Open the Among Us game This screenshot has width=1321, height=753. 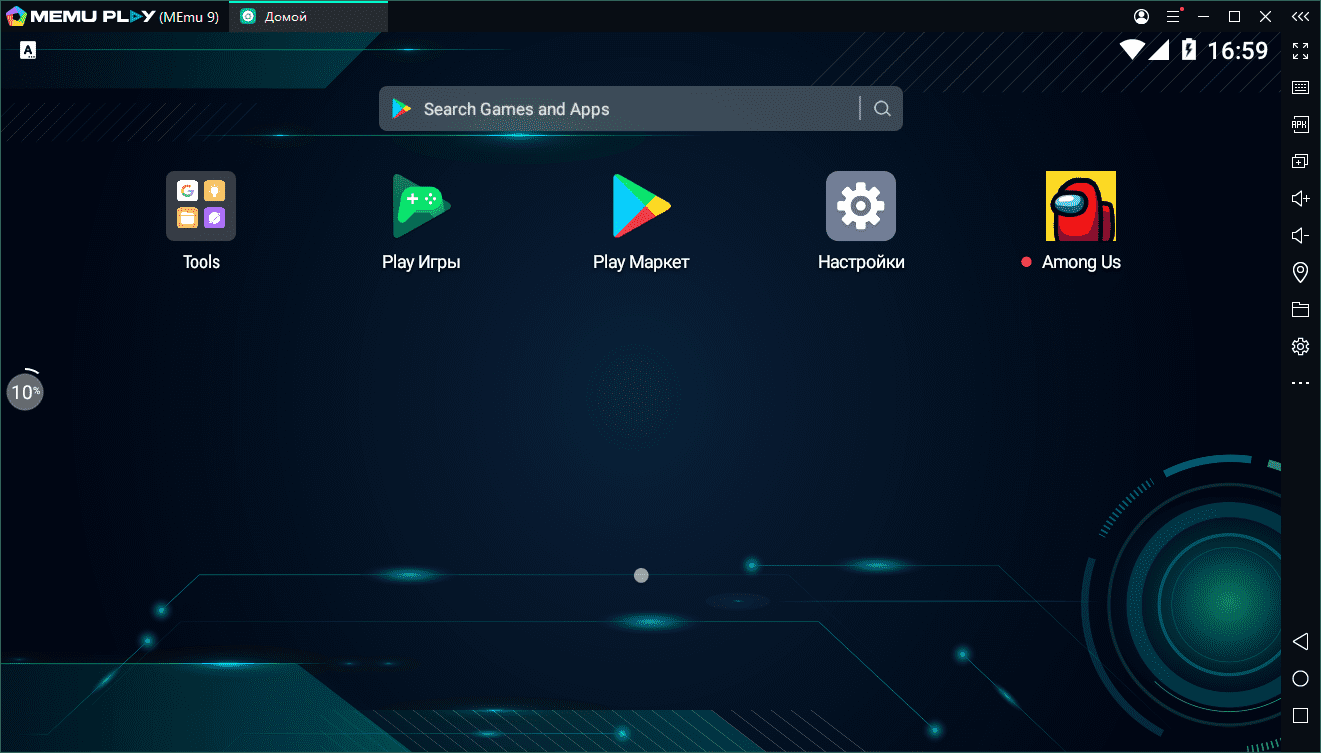coord(1080,207)
